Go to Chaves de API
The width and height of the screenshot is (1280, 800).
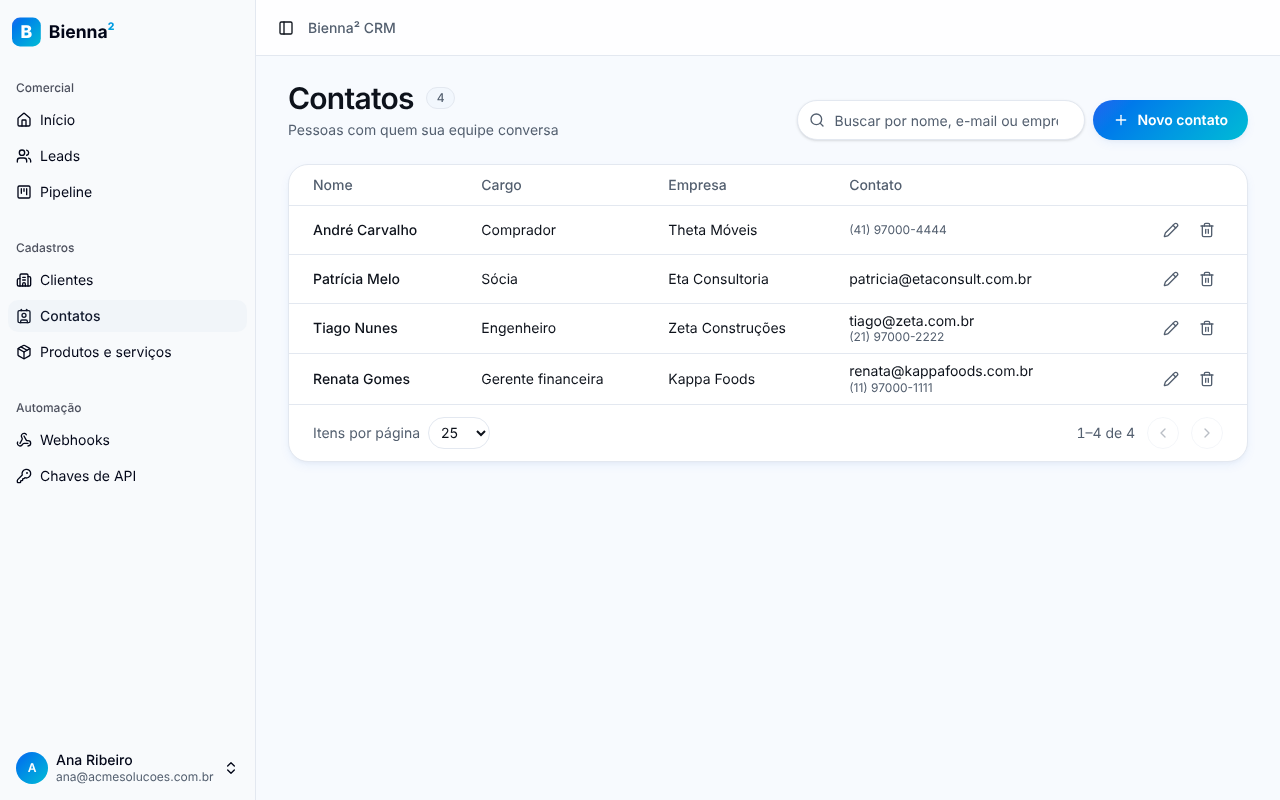coord(127,476)
